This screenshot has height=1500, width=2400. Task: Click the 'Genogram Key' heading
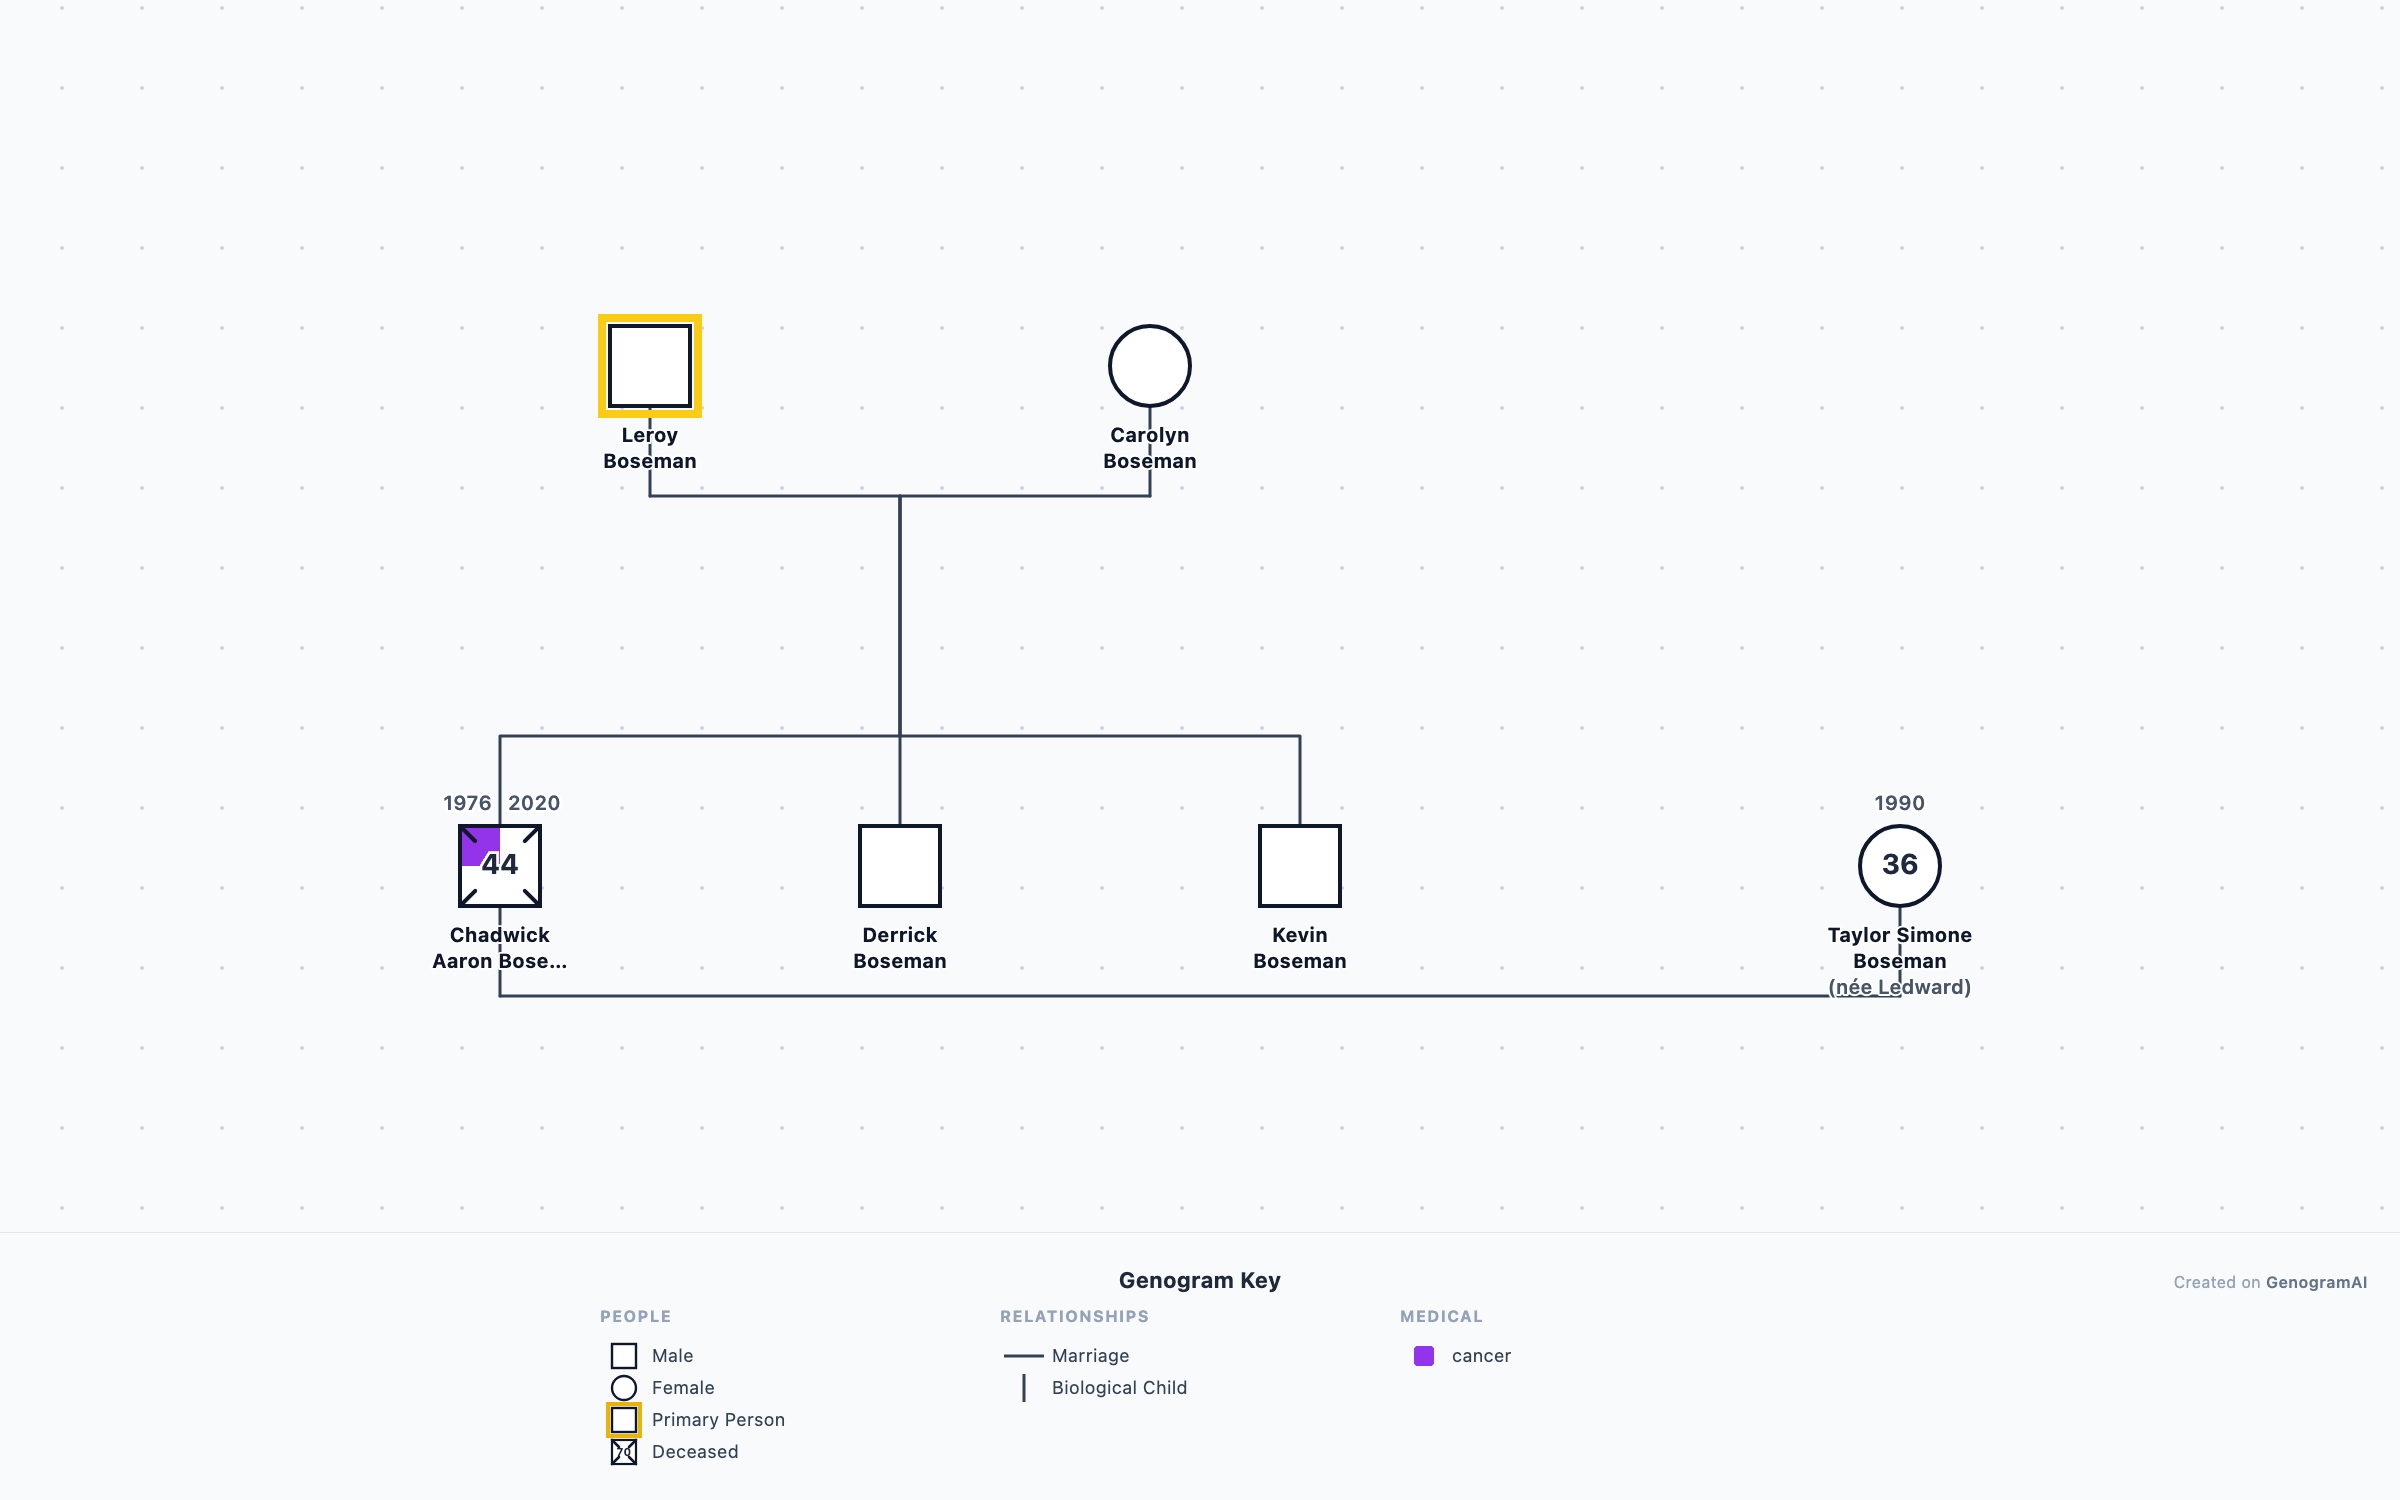click(x=1200, y=1280)
